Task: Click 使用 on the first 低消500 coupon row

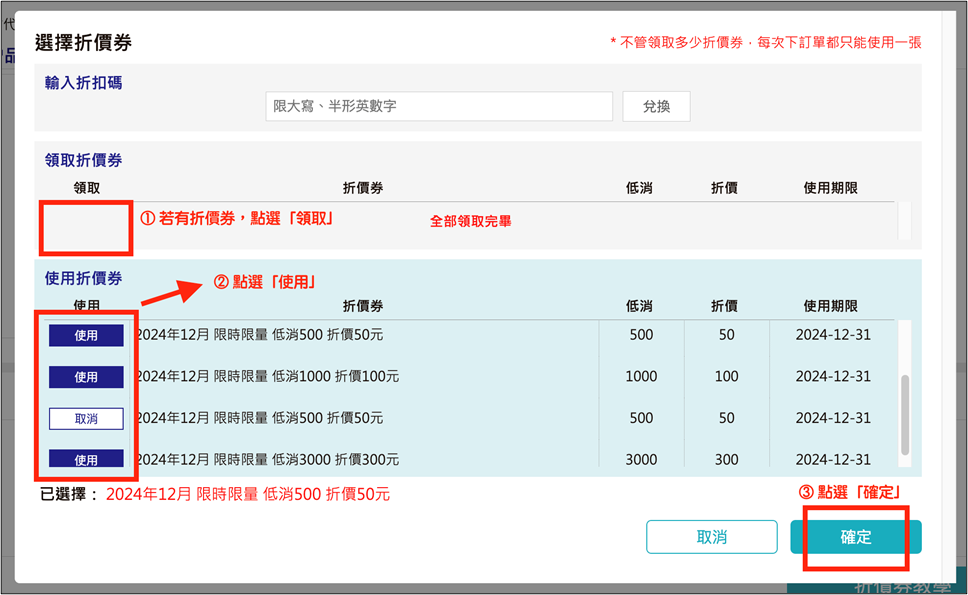Action: point(86,335)
